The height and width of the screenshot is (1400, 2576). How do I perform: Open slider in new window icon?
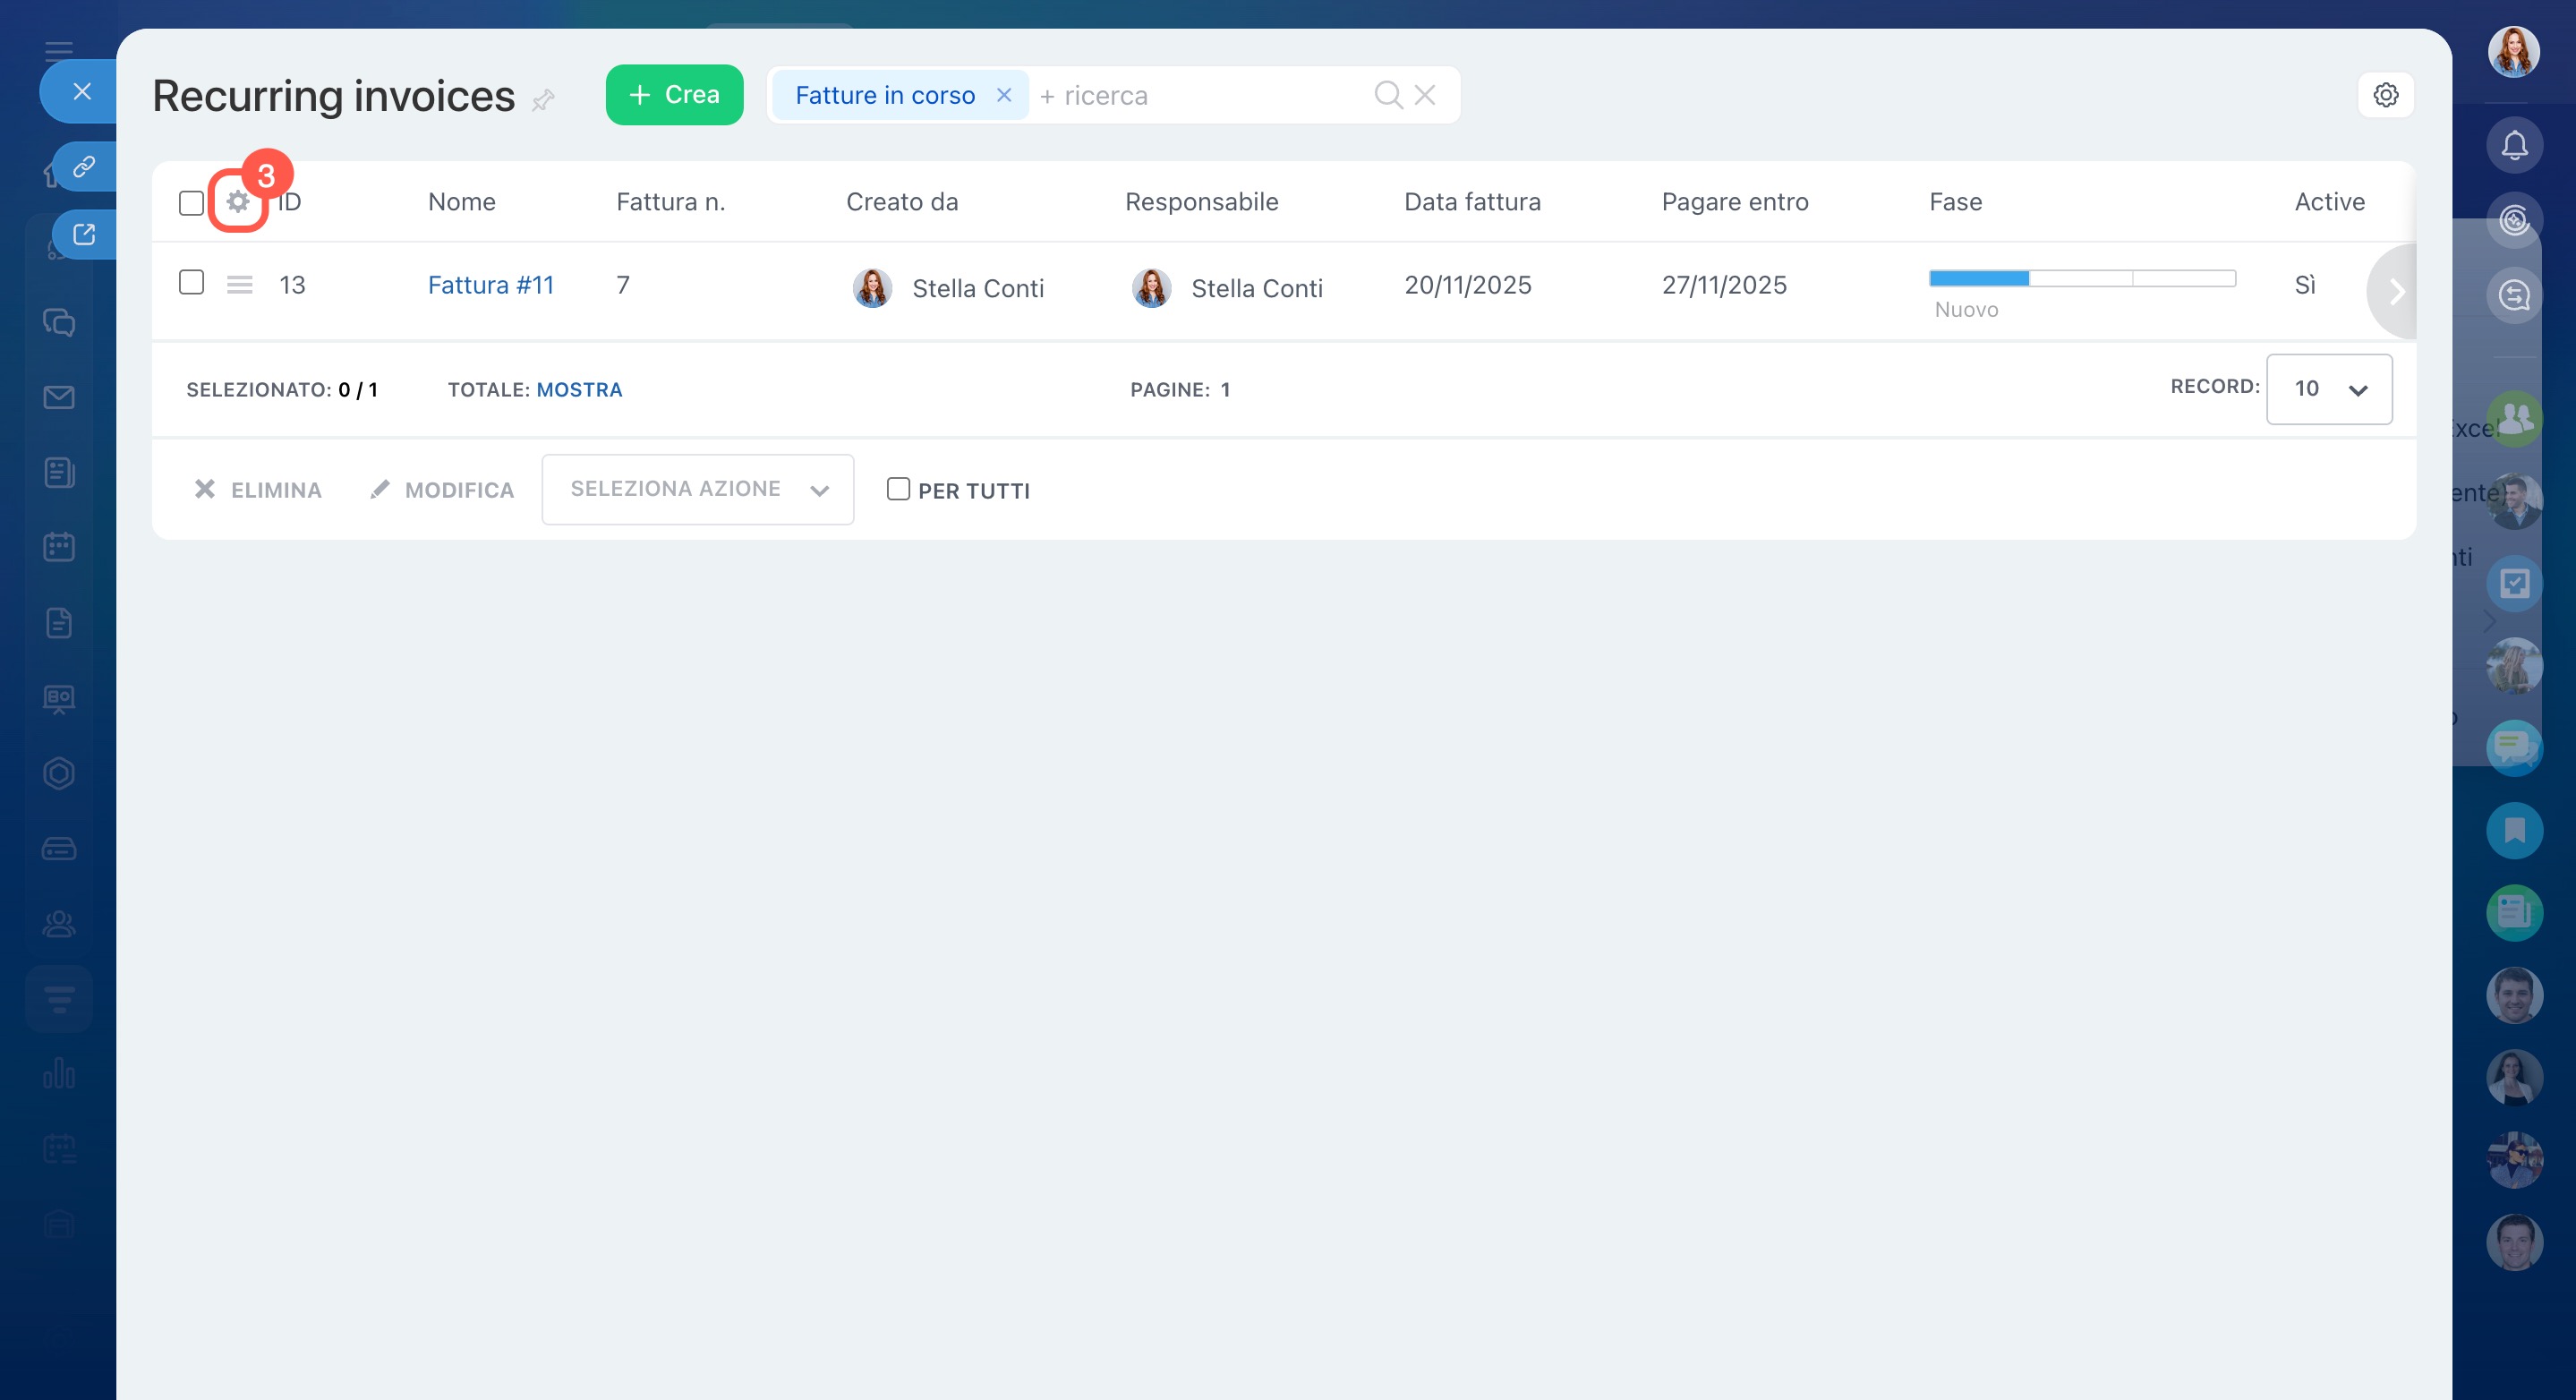[x=85, y=235]
